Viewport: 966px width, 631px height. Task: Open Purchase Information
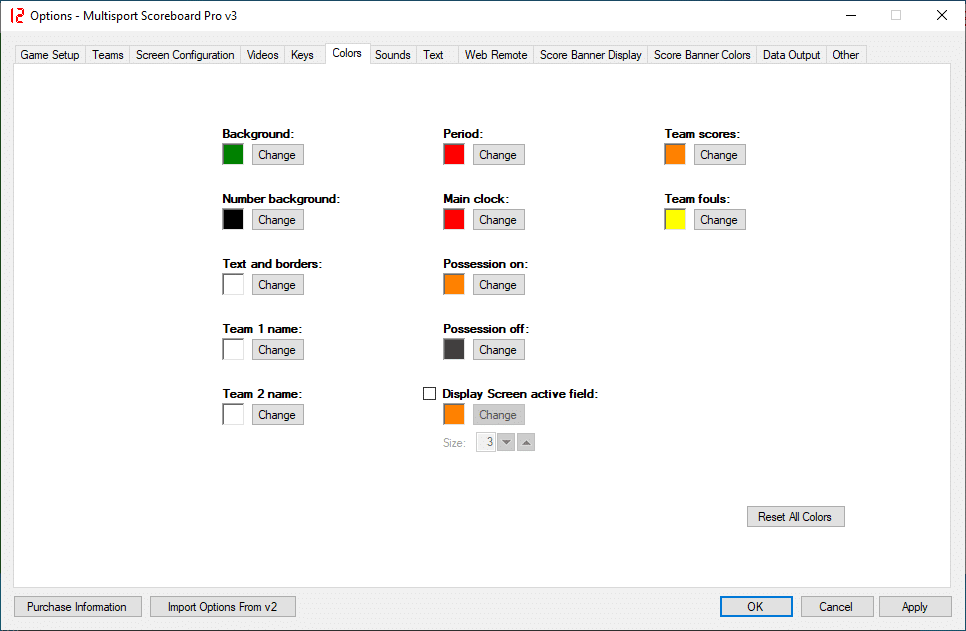(77, 607)
